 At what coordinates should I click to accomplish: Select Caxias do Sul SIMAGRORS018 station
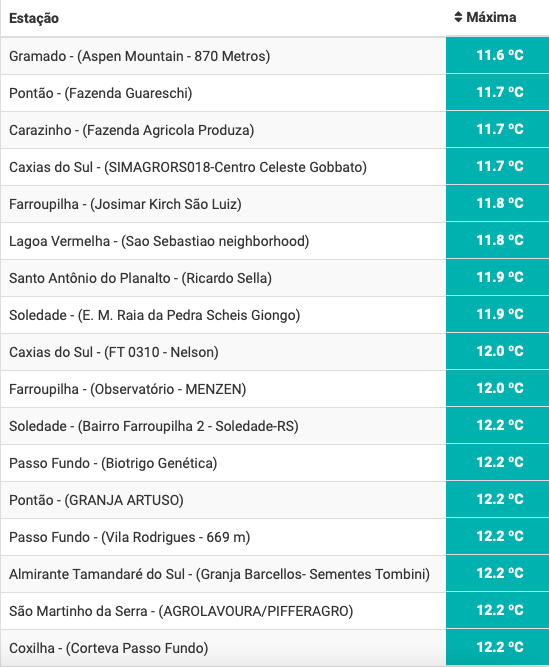[275, 167]
